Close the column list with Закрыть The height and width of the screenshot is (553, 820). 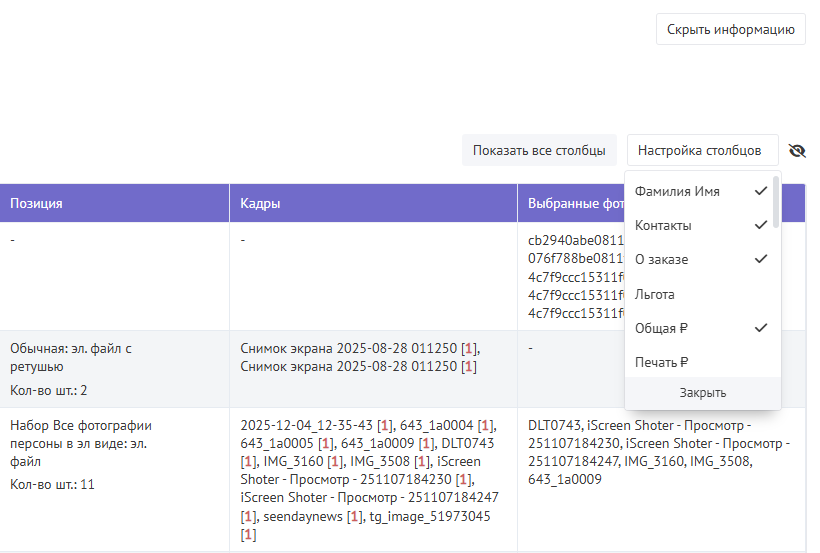702,393
